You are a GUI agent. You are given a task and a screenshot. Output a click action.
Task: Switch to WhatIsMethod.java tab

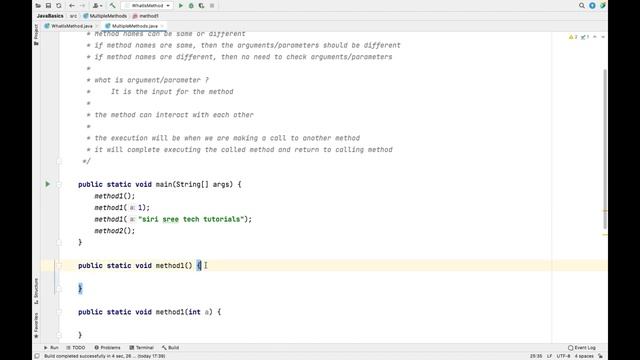pyautogui.click(x=69, y=26)
